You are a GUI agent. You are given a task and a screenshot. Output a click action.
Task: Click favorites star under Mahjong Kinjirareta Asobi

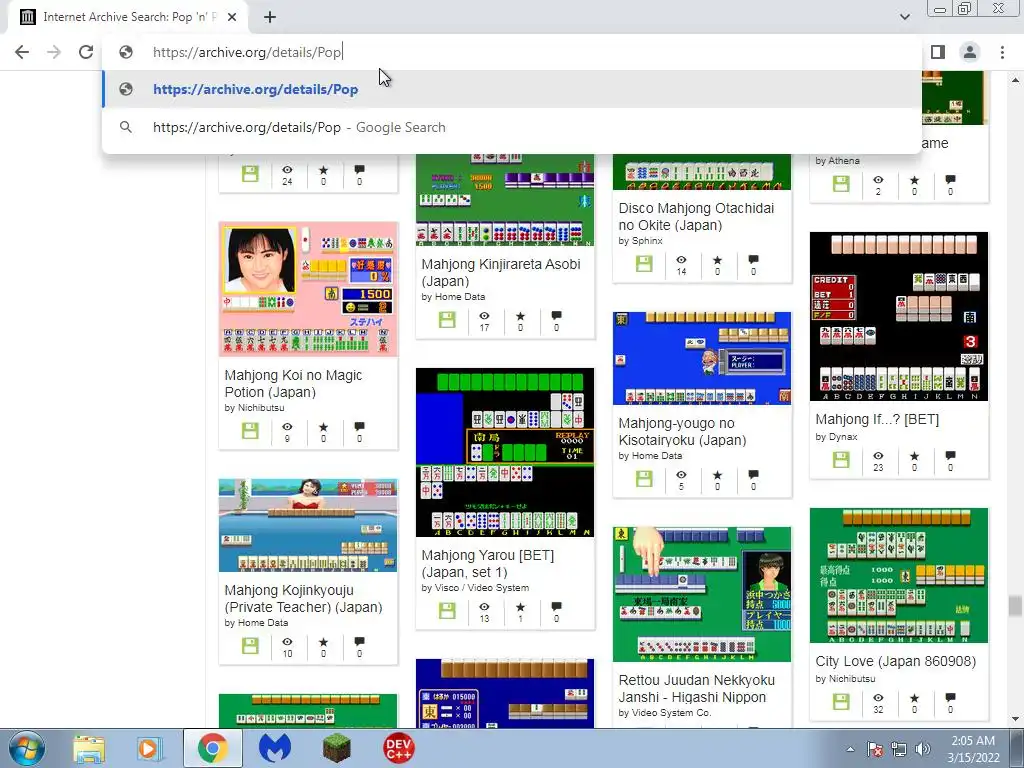[x=520, y=316]
